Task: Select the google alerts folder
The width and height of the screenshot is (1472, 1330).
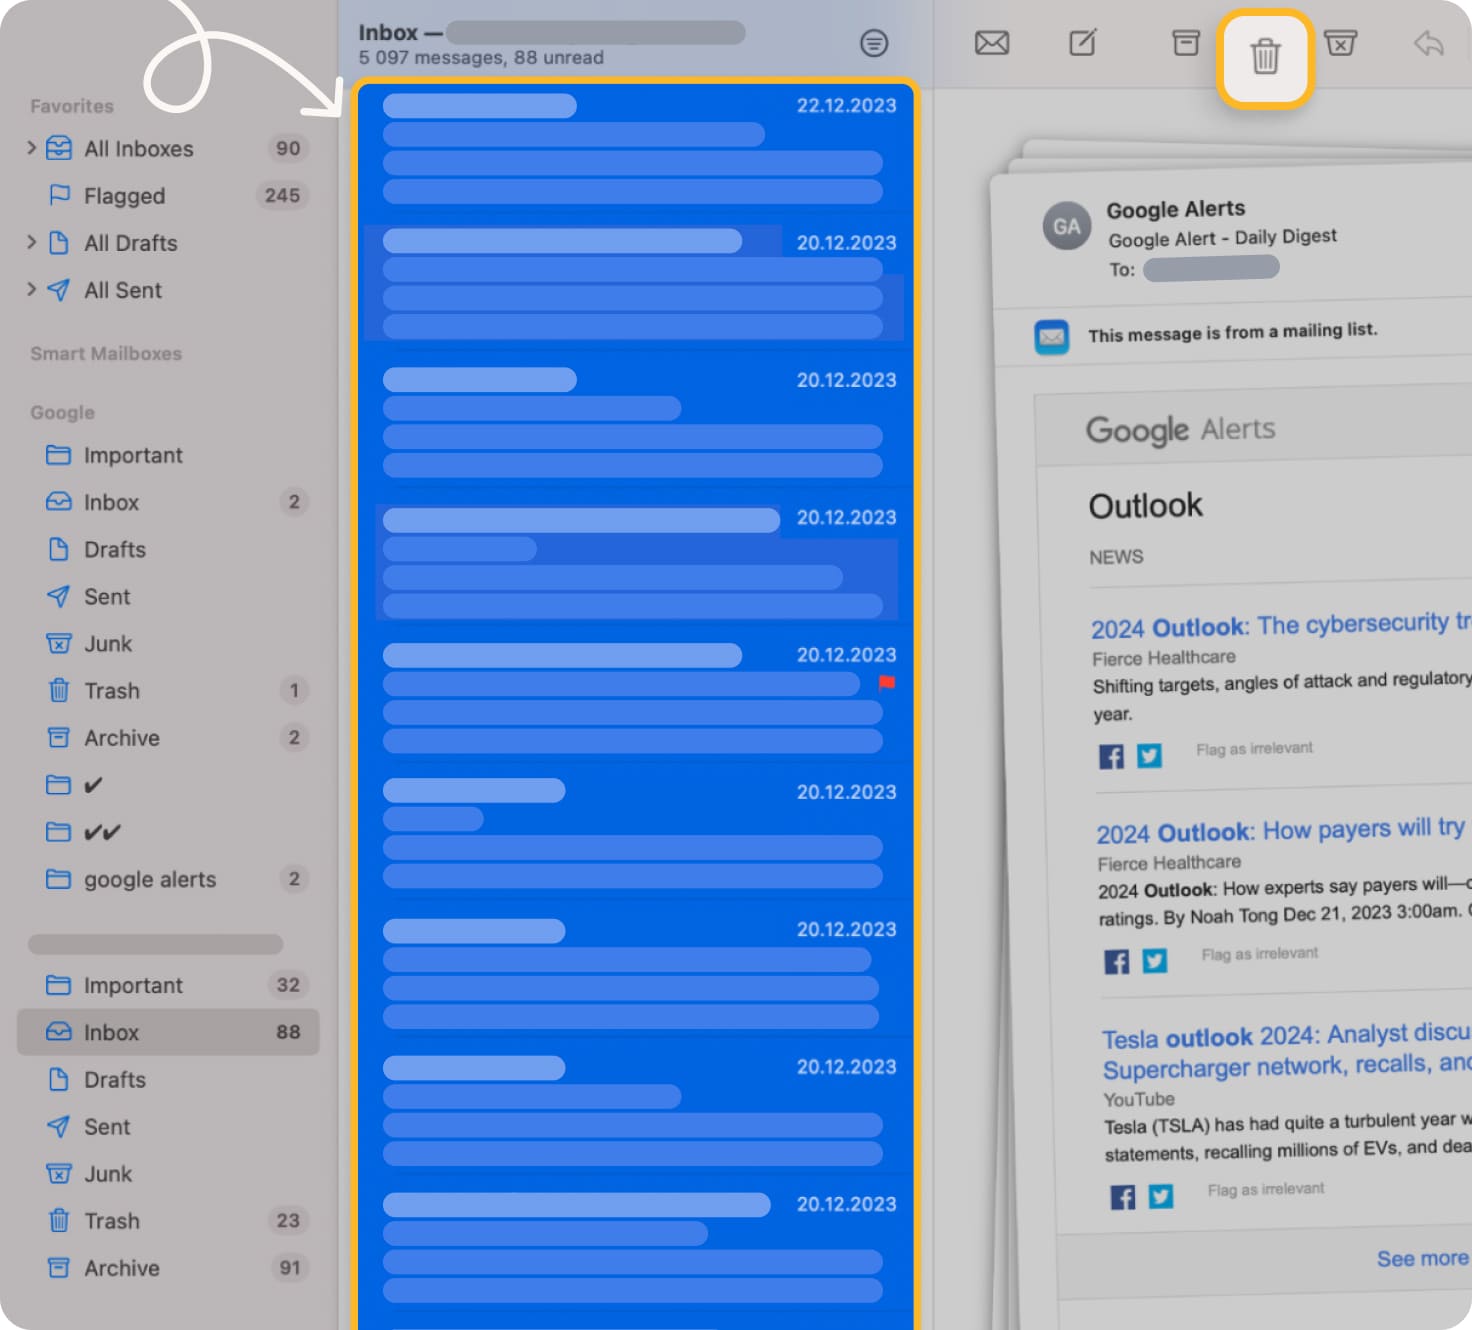Action: 149,879
